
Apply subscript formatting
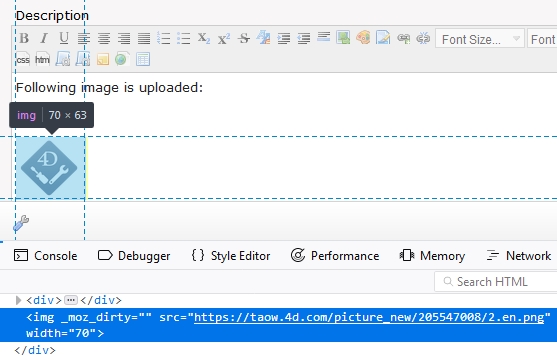[x=204, y=38]
